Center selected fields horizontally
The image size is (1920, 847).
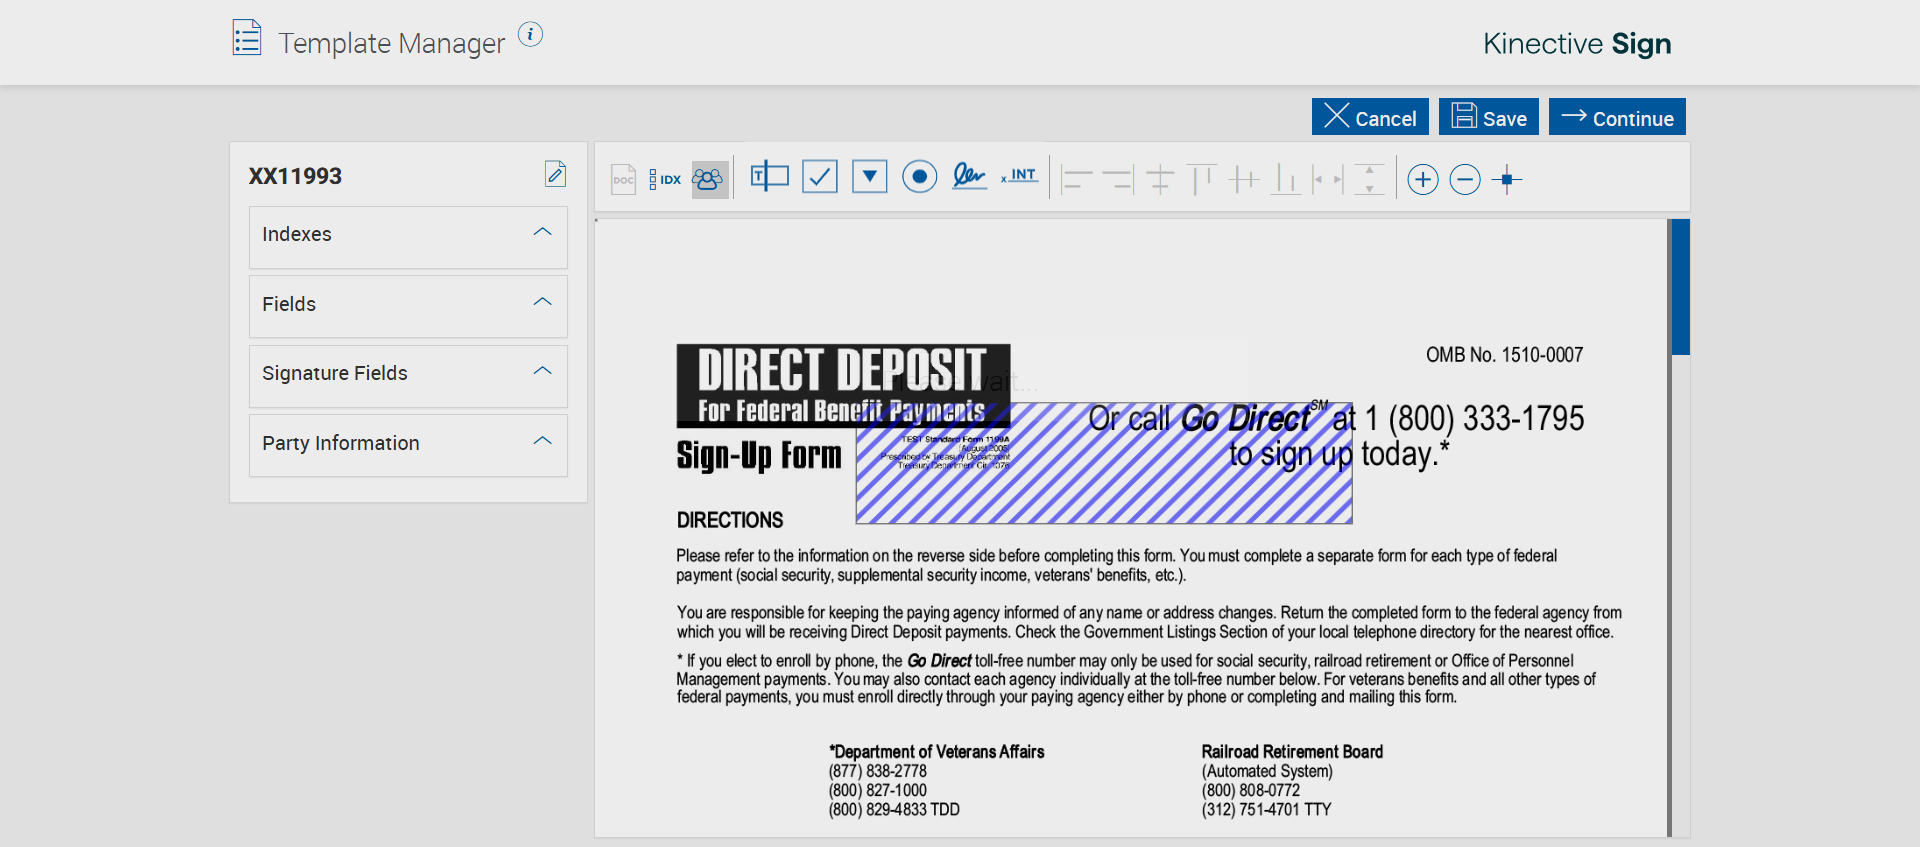coord(1160,179)
